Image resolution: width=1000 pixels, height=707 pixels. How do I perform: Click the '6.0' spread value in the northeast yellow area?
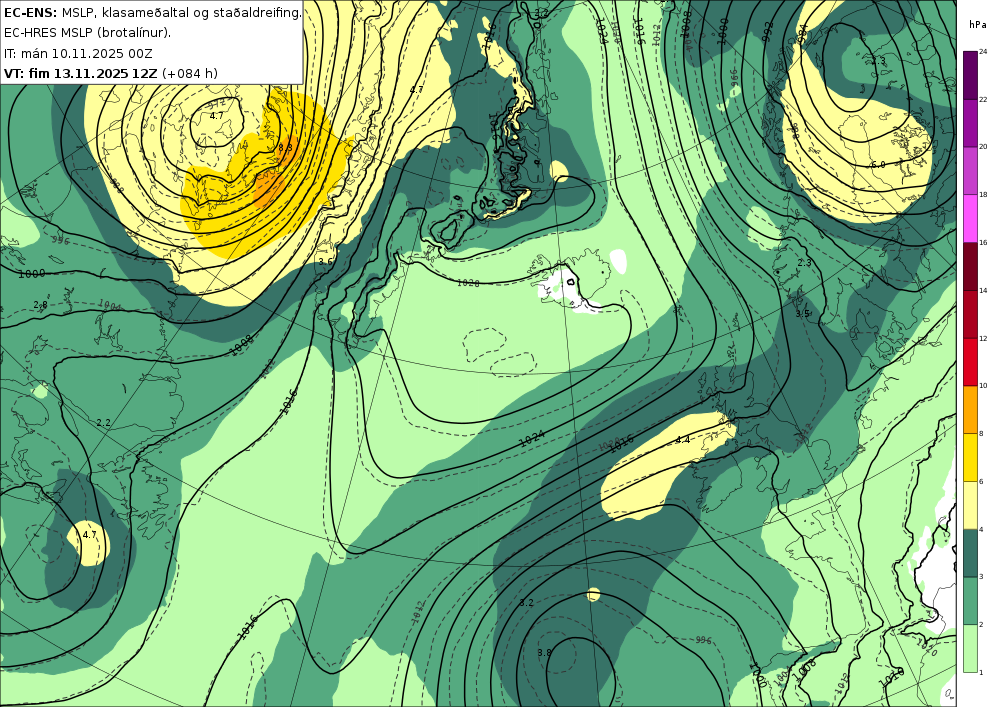point(878,164)
